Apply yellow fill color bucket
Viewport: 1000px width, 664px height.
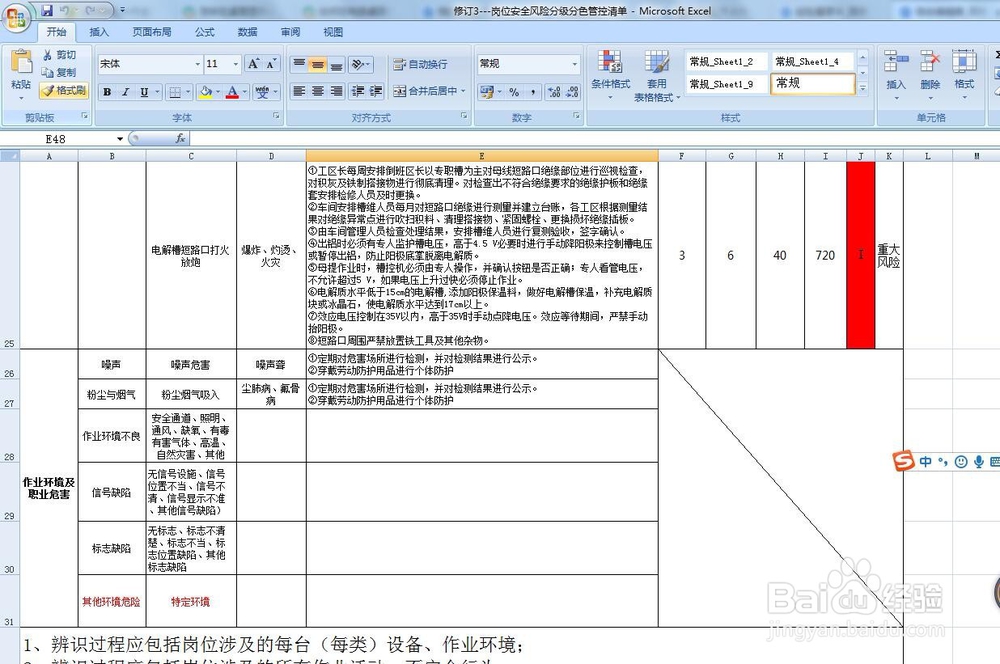[x=205, y=92]
